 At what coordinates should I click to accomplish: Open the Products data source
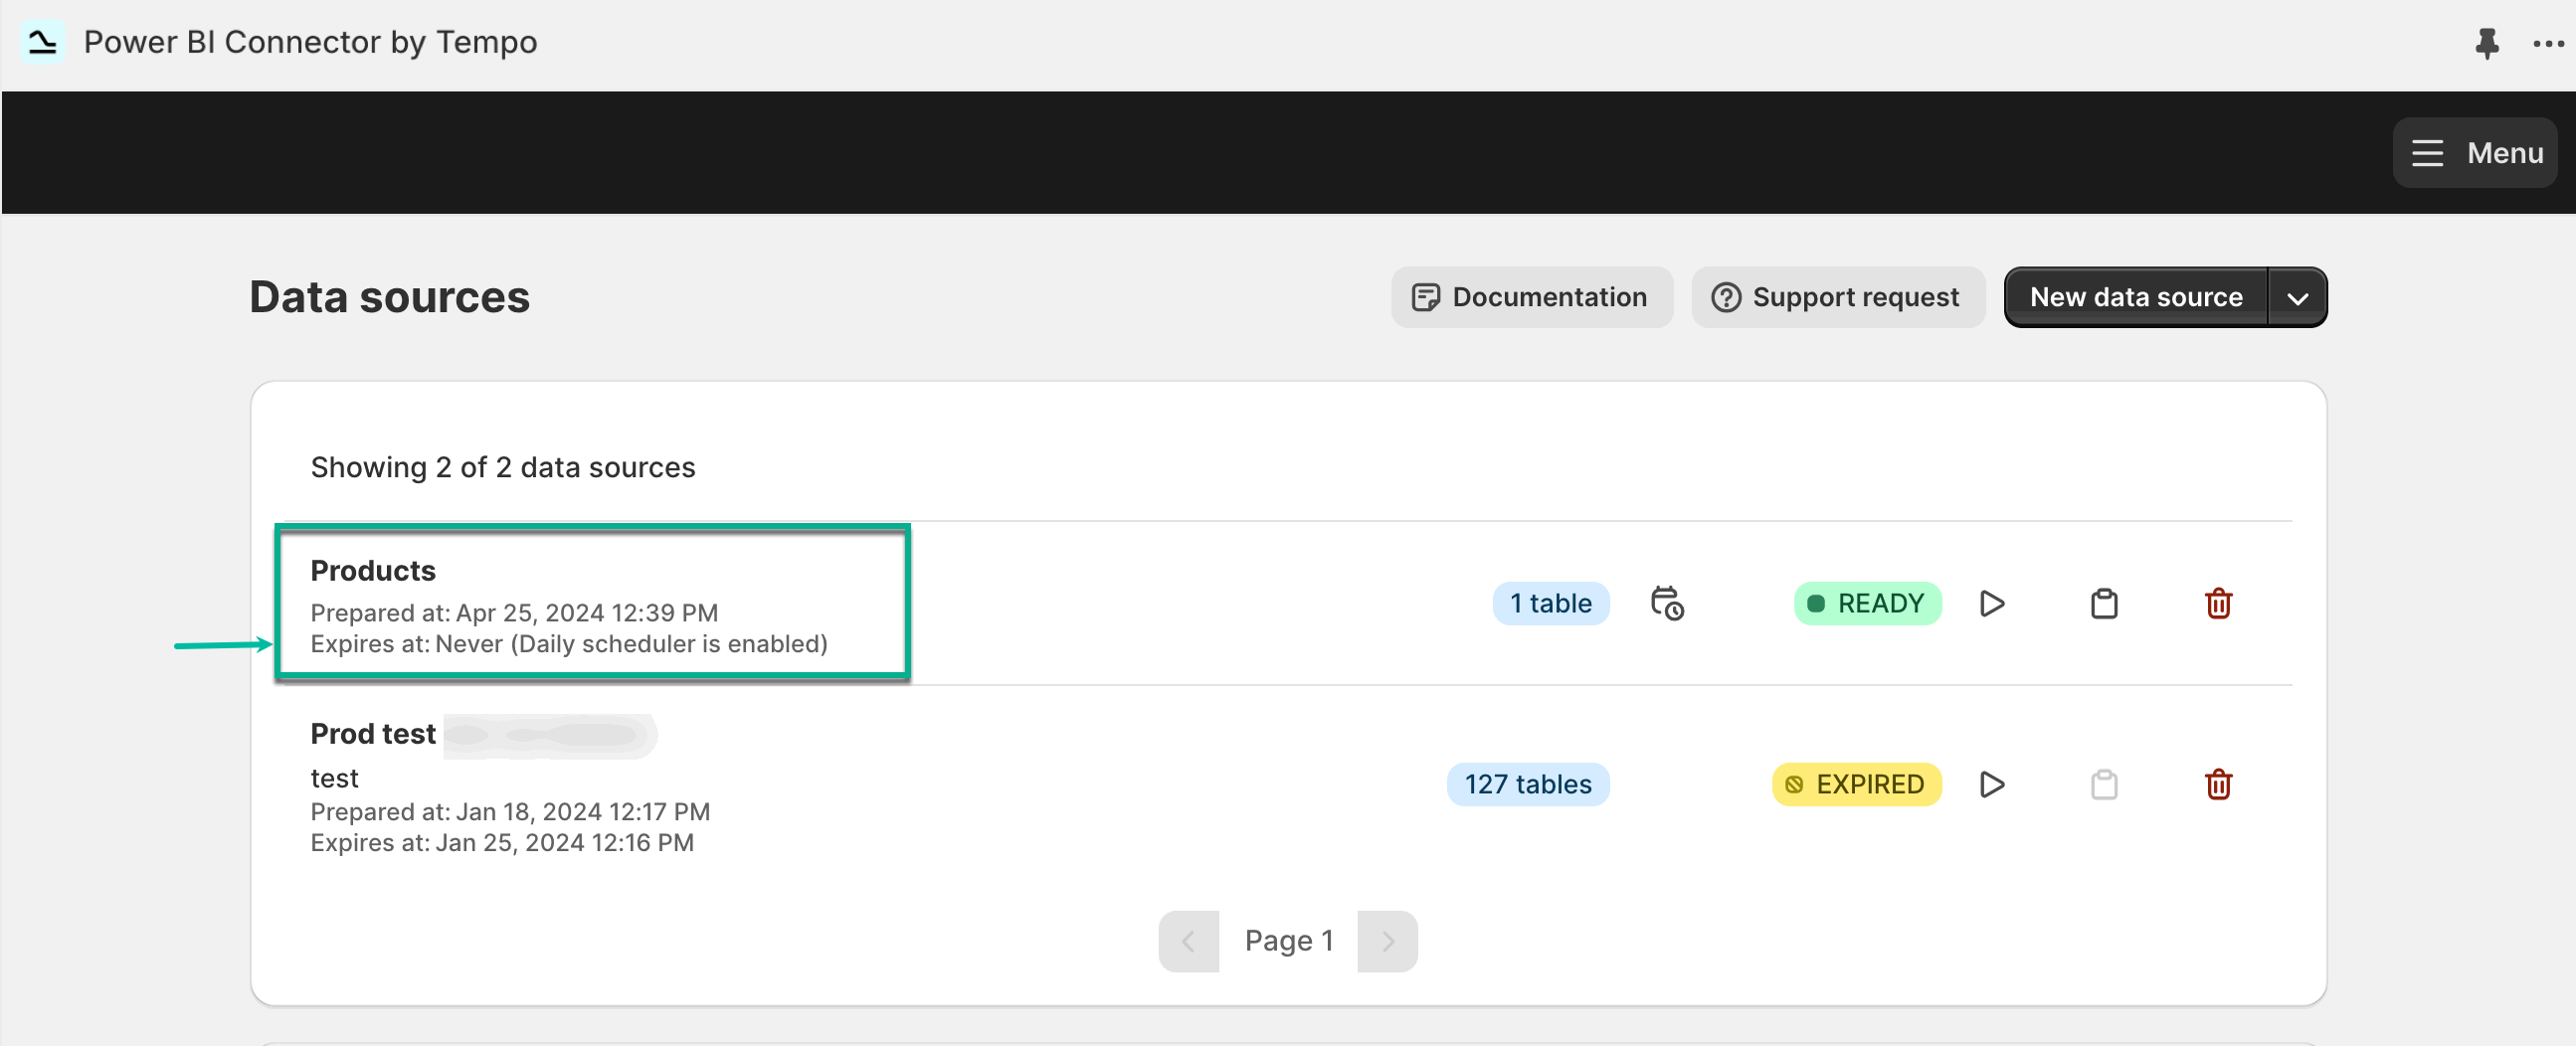[x=373, y=570]
